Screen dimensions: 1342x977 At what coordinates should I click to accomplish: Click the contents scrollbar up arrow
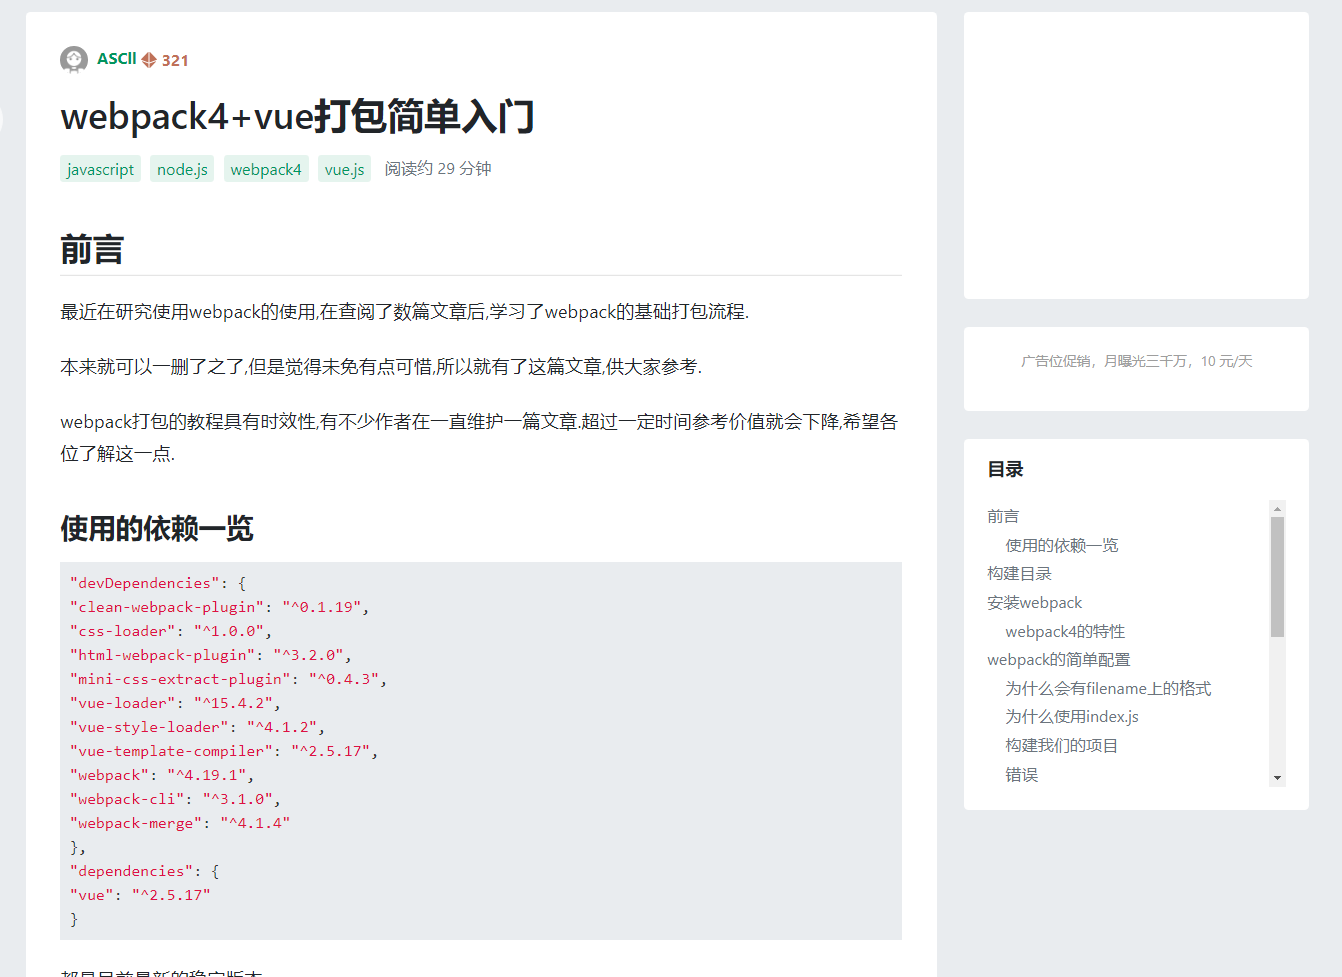click(x=1277, y=509)
